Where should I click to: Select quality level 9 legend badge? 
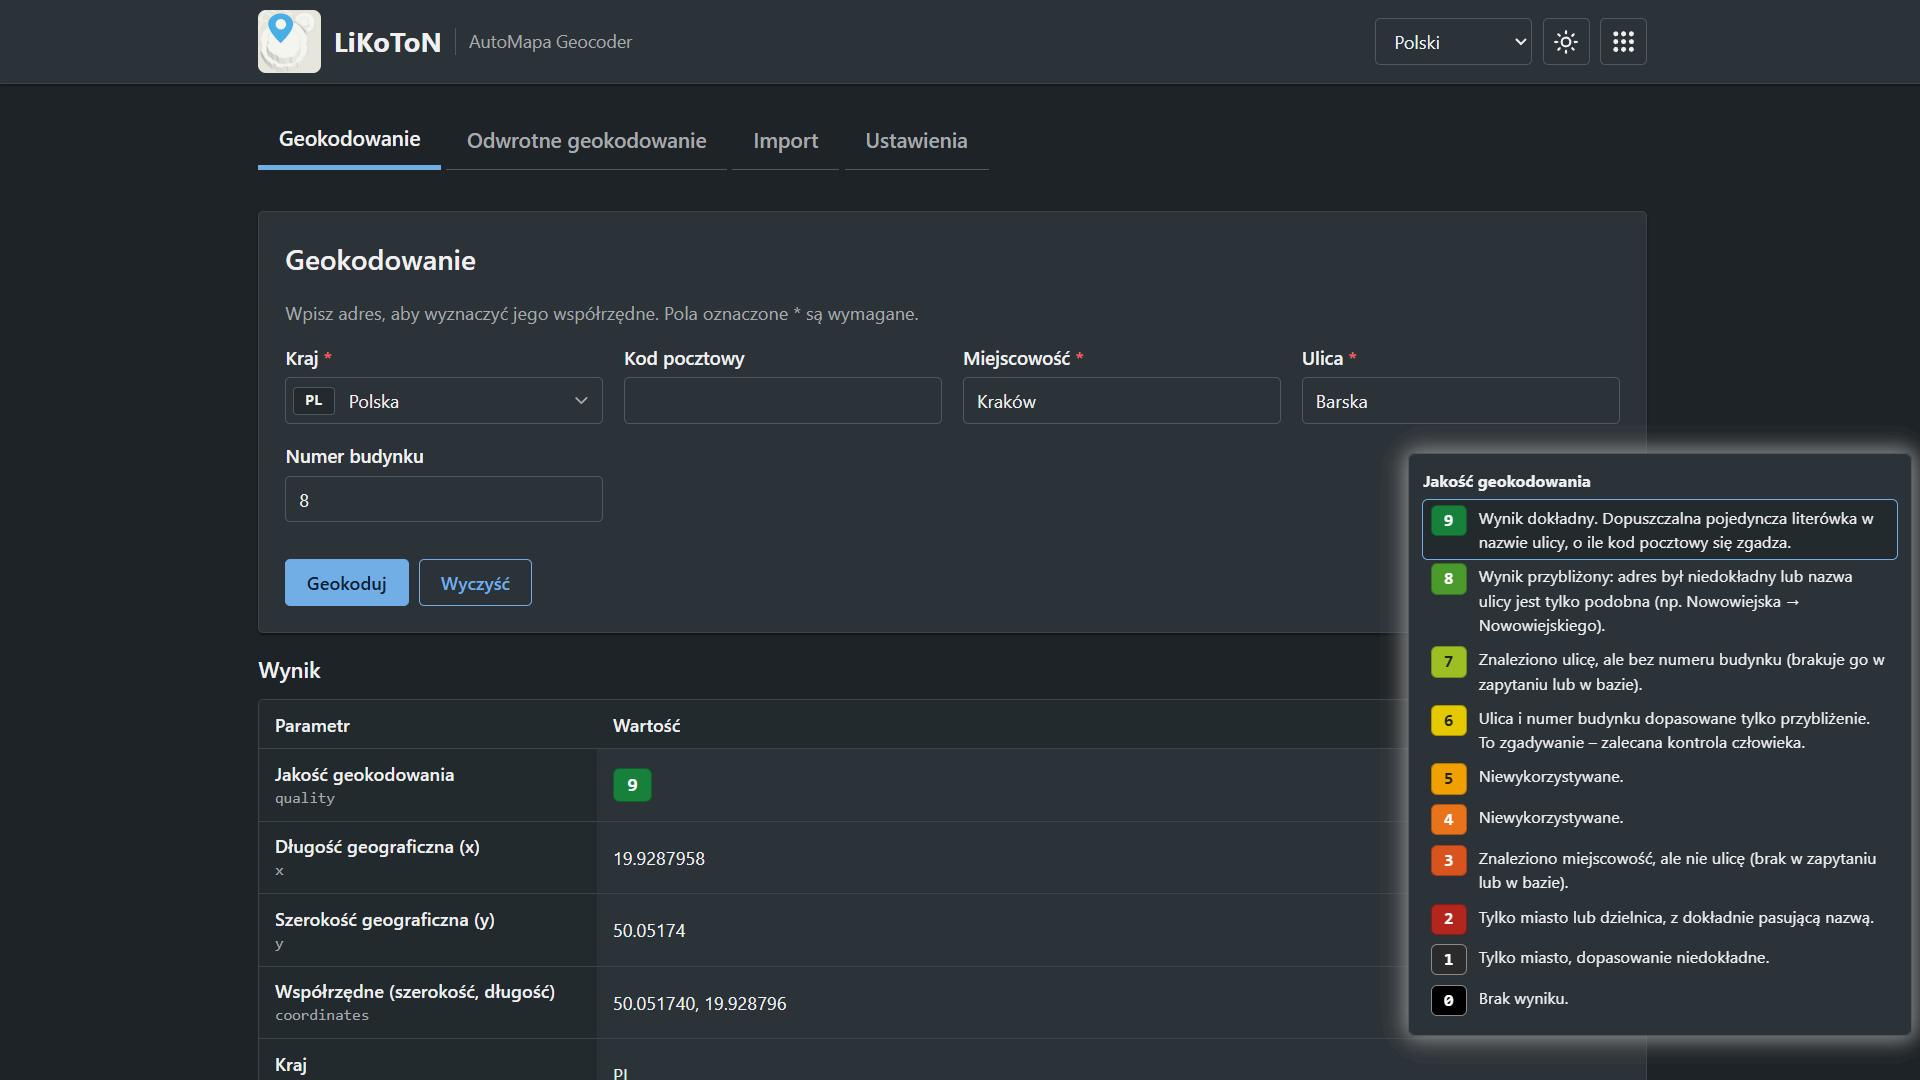point(1448,520)
